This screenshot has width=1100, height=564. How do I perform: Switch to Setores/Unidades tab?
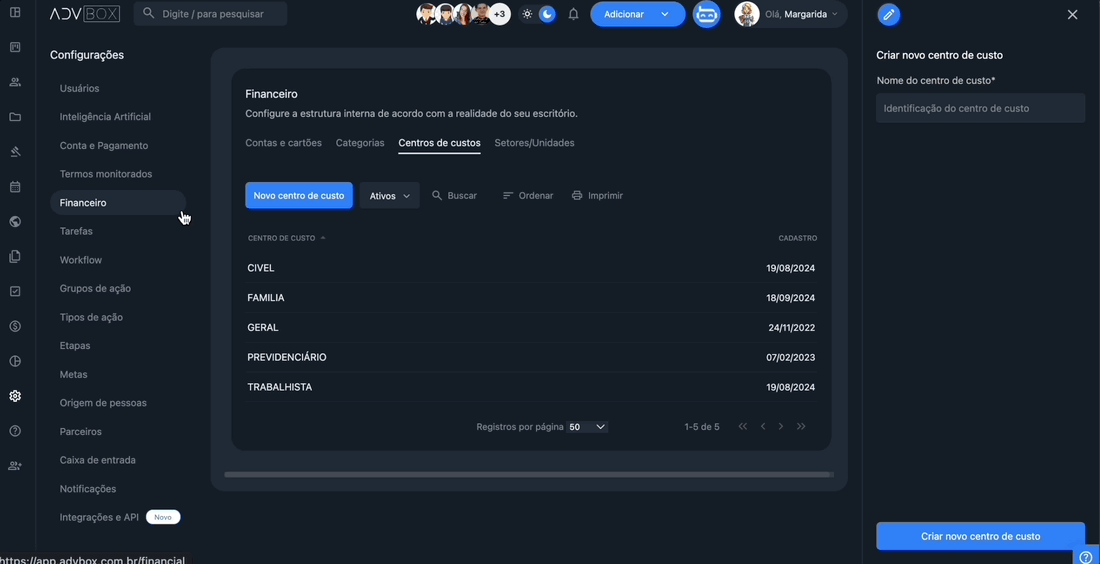point(535,143)
